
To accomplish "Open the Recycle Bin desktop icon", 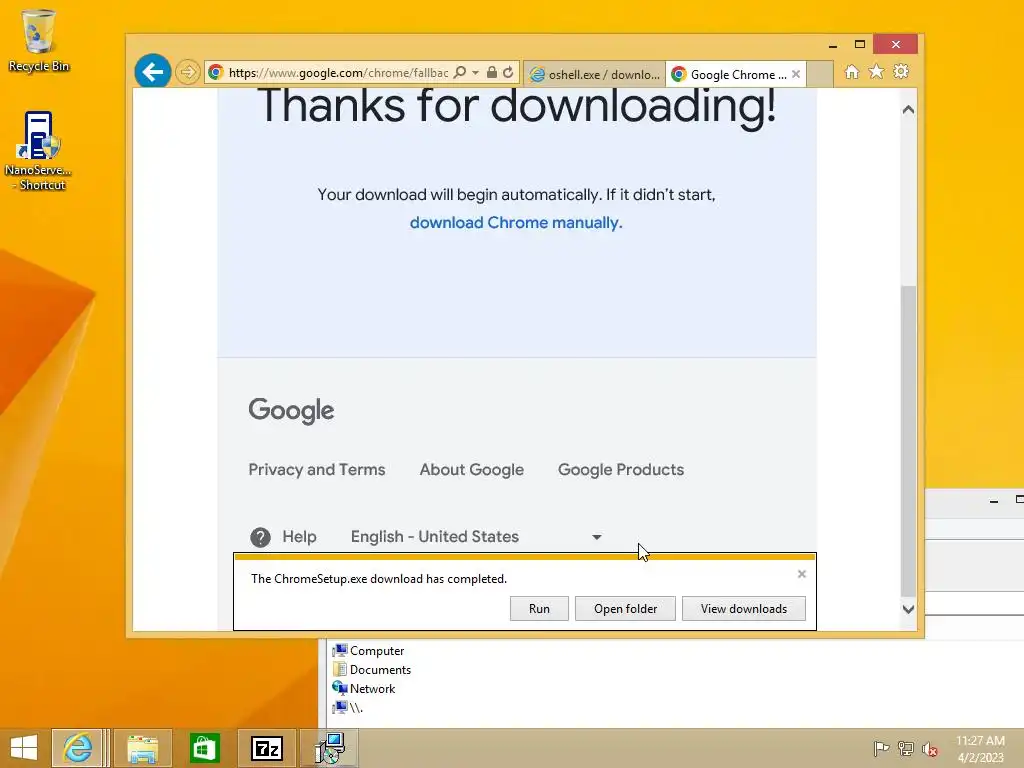I will [x=39, y=40].
